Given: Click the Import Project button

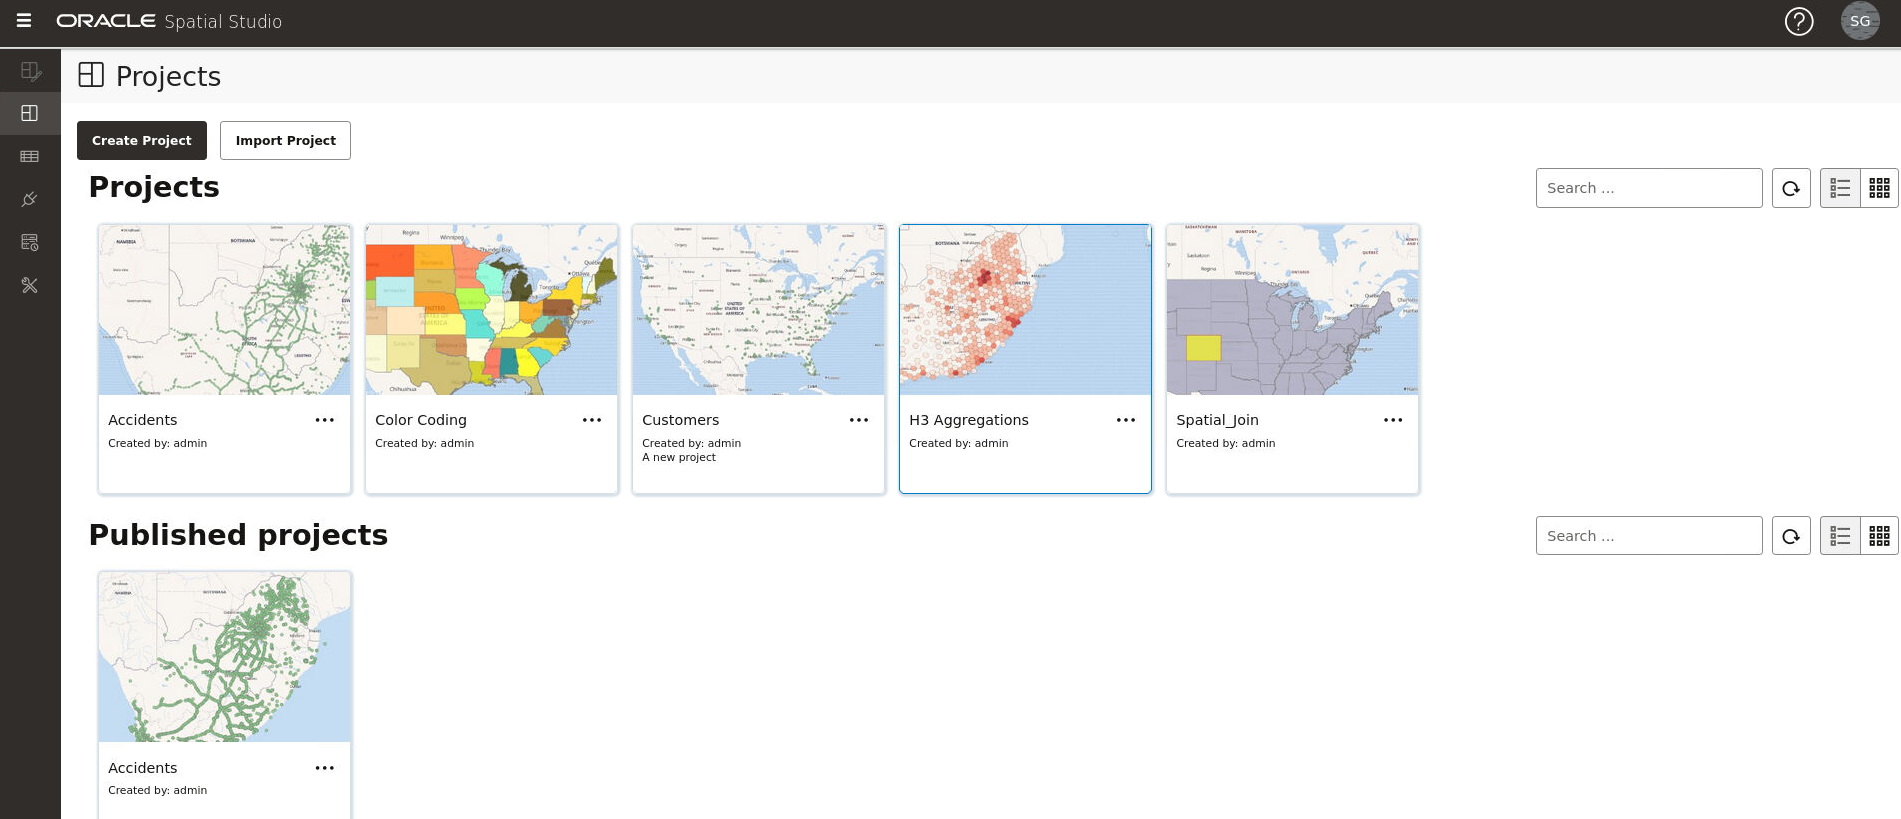Looking at the screenshot, I should [x=285, y=140].
